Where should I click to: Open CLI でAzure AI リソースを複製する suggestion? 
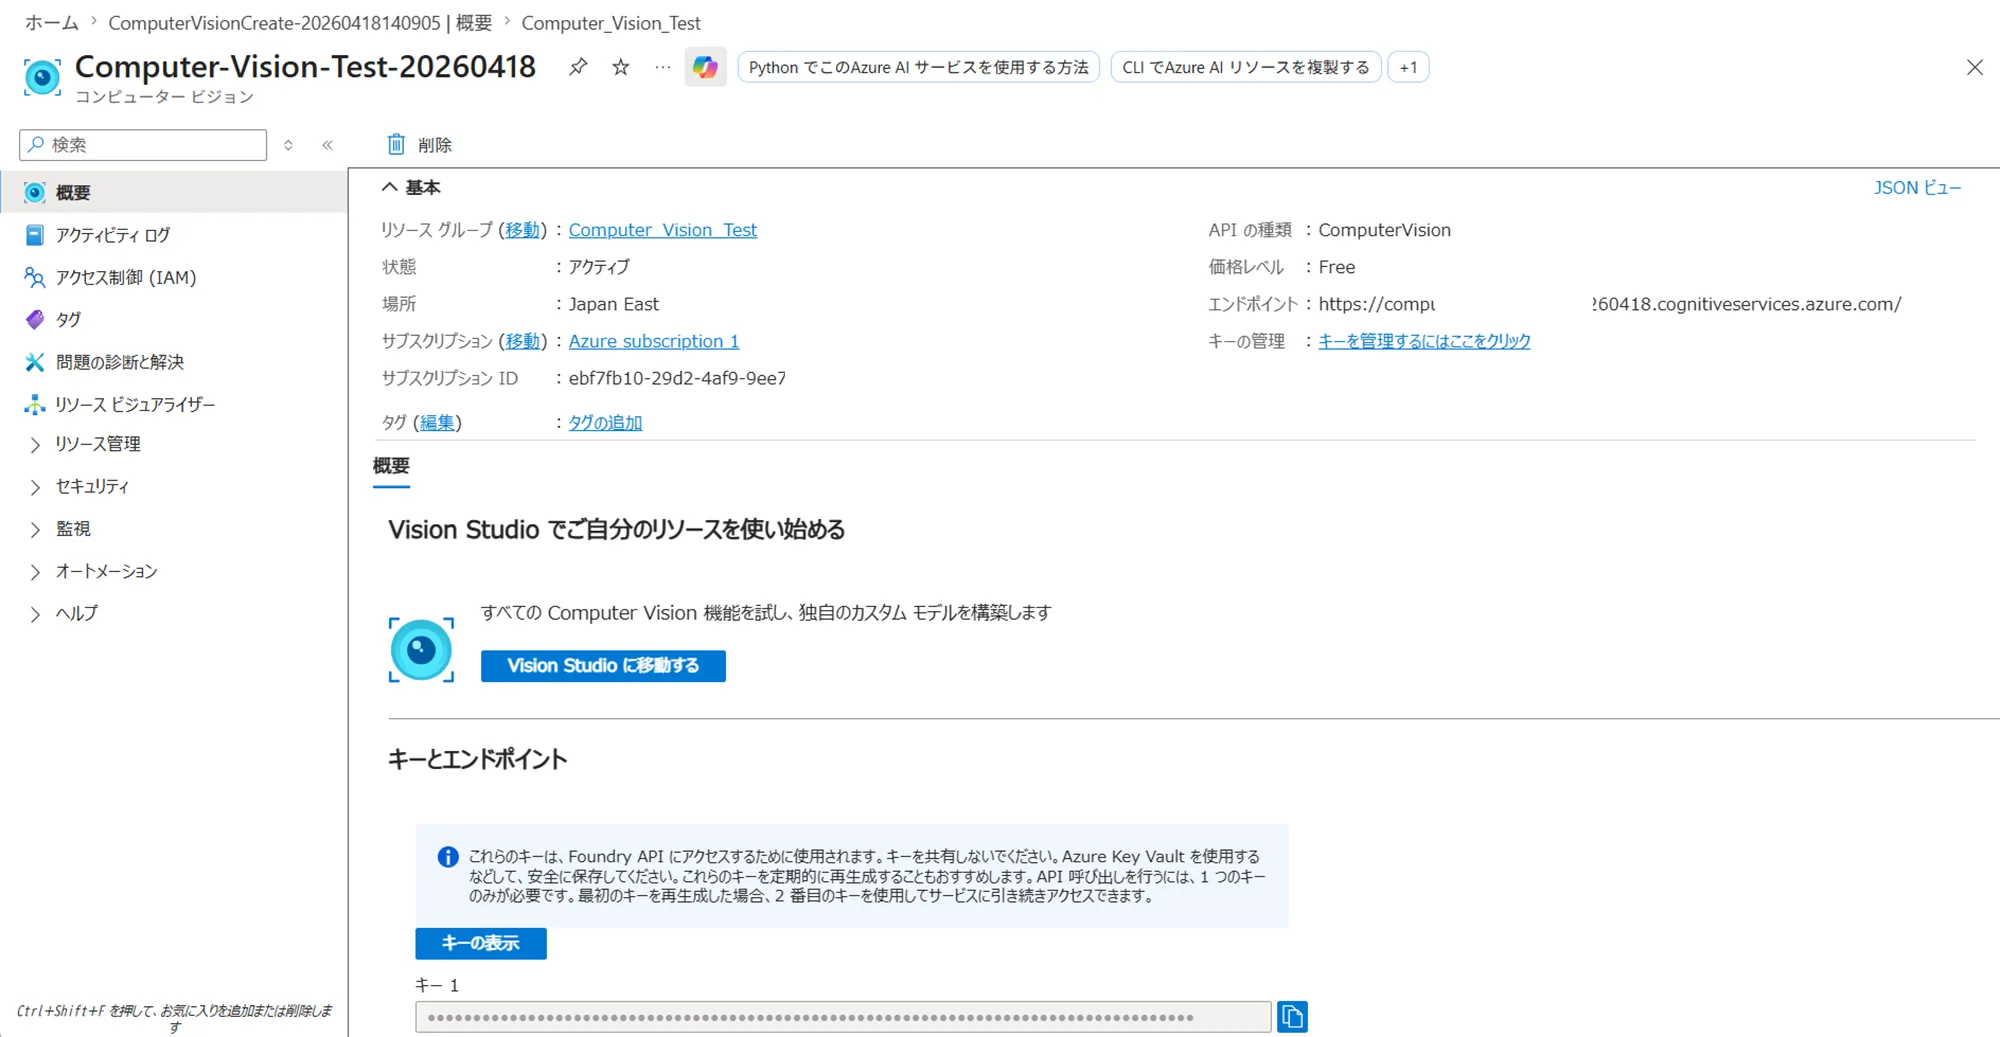tap(1246, 67)
